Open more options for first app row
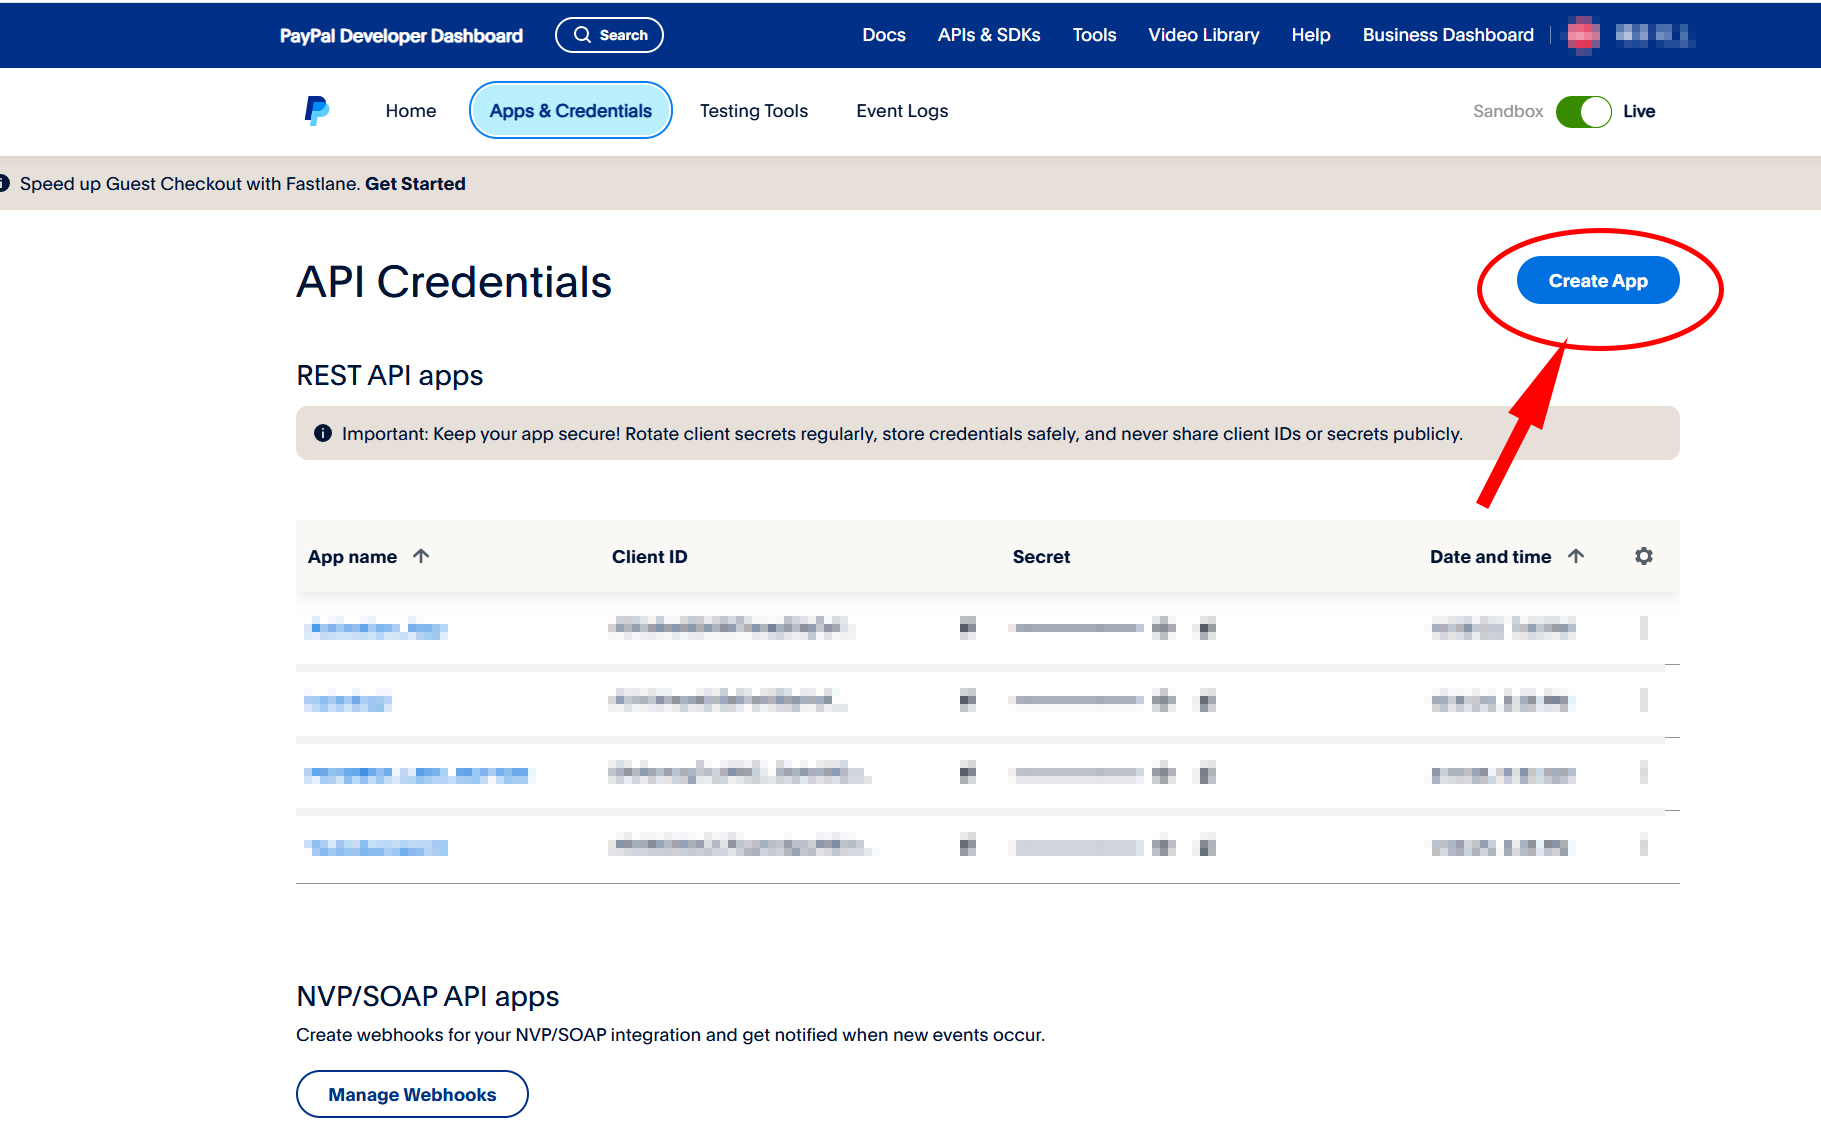 click(x=1644, y=628)
